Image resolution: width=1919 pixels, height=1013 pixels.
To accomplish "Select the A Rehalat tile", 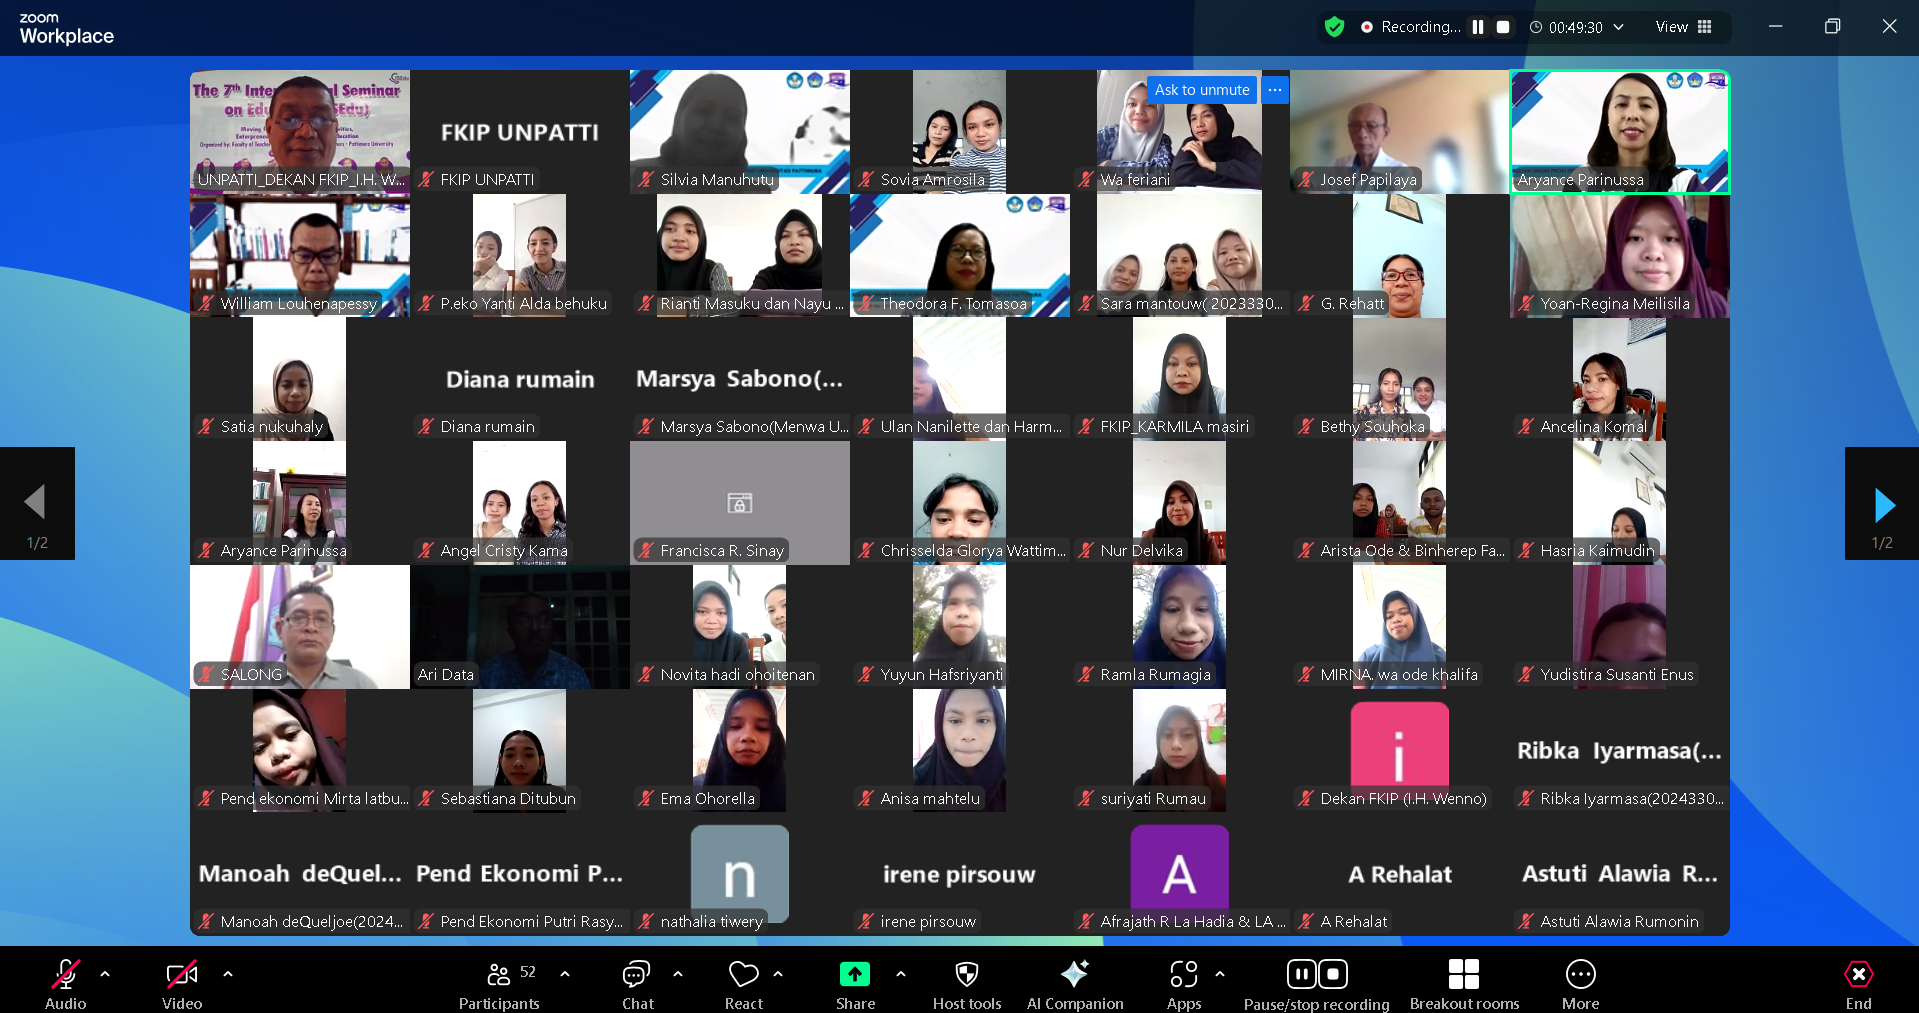I will point(1400,874).
